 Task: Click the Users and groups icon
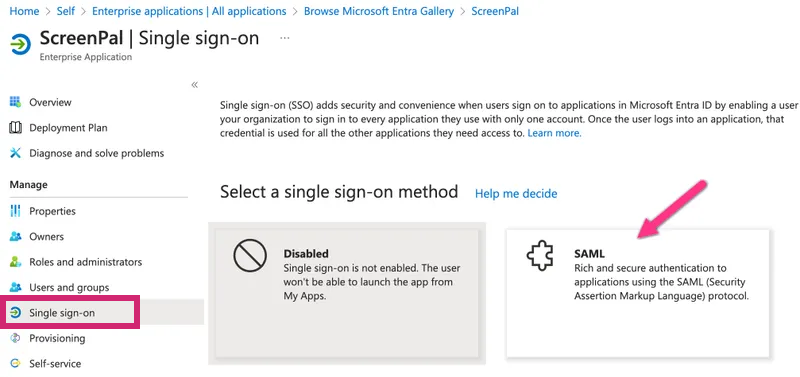coord(15,287)
